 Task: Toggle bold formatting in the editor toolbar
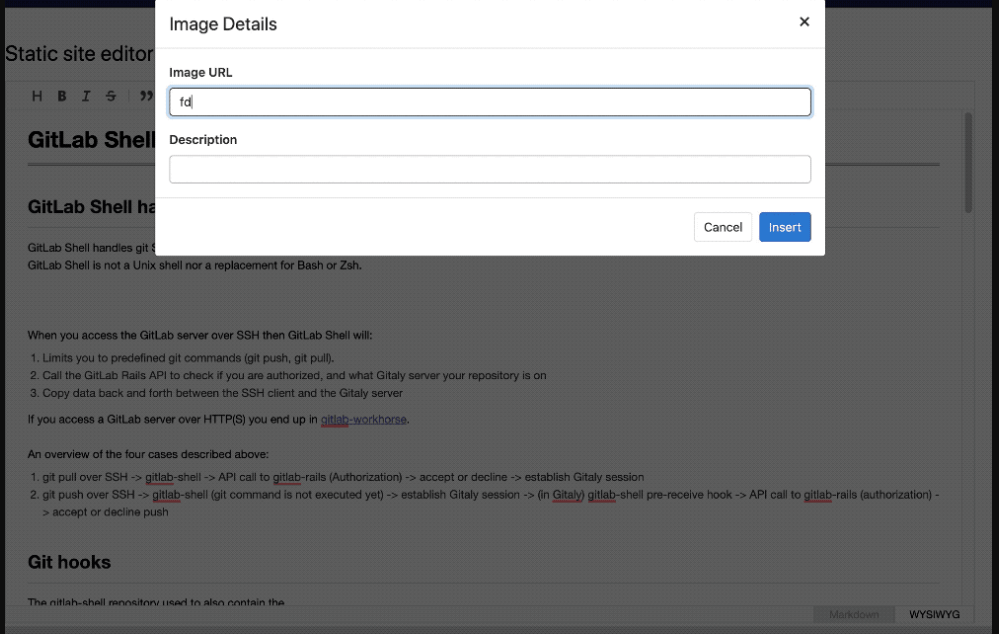[x=62, y=96]
